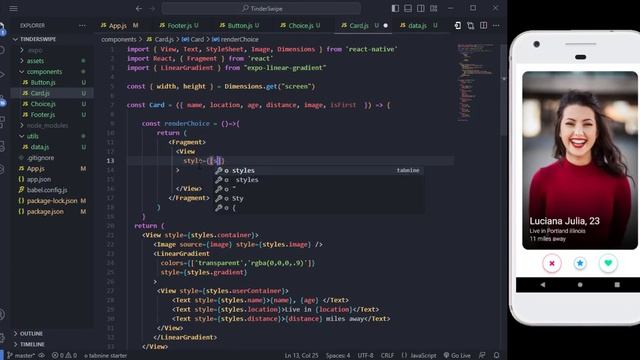Tap the blue star super-like button

point(580,263)
